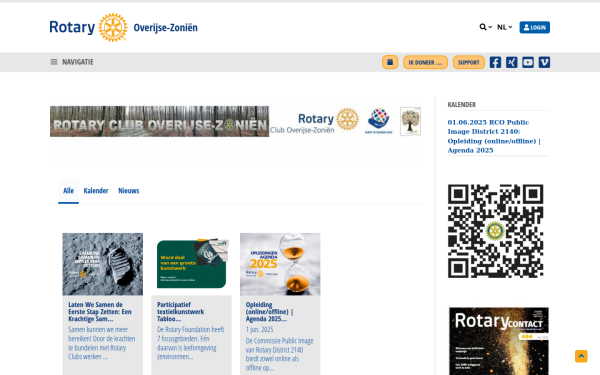Open 'Participatief textielkunstwerk Tabloo' article
The width and height of the screenshot is (600, 375).
pos(181,311)
